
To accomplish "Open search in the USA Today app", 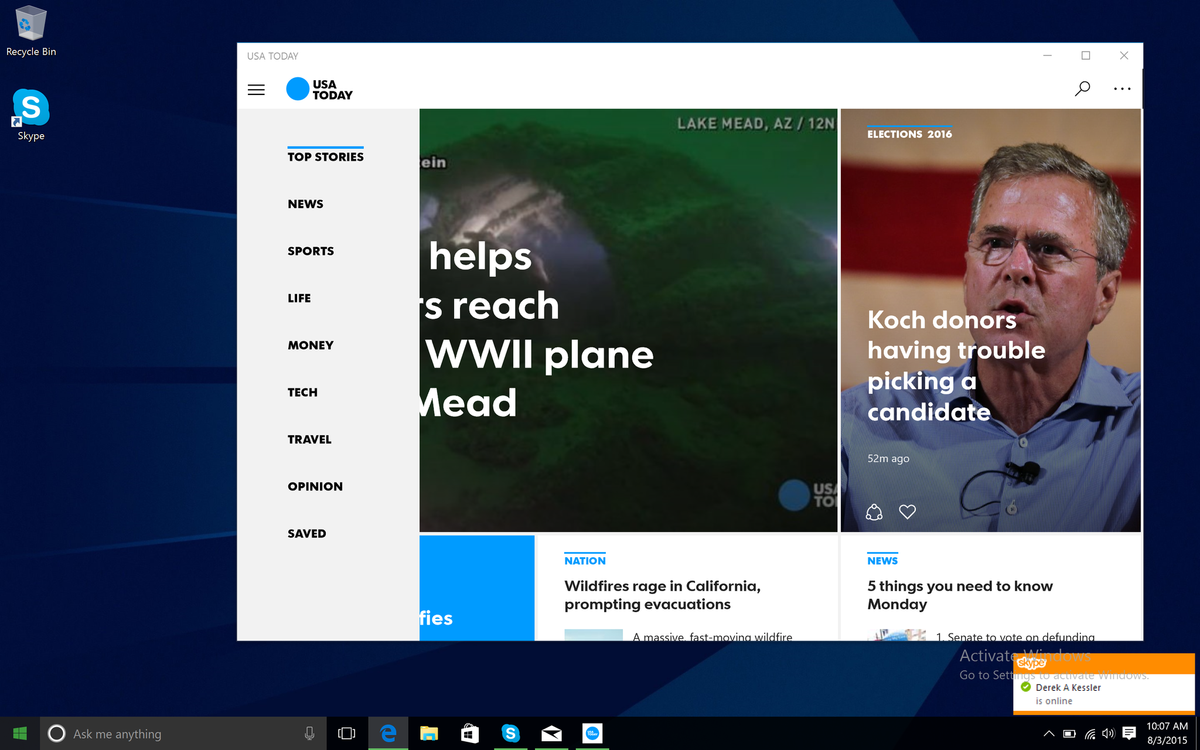I will 1081,89.
